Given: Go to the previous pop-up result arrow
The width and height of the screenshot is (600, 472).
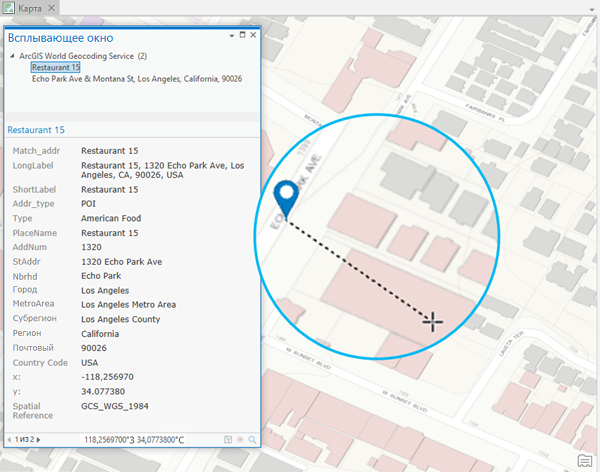Looking at the screenshot, I should pyautogui.click(x=9, y=439).
